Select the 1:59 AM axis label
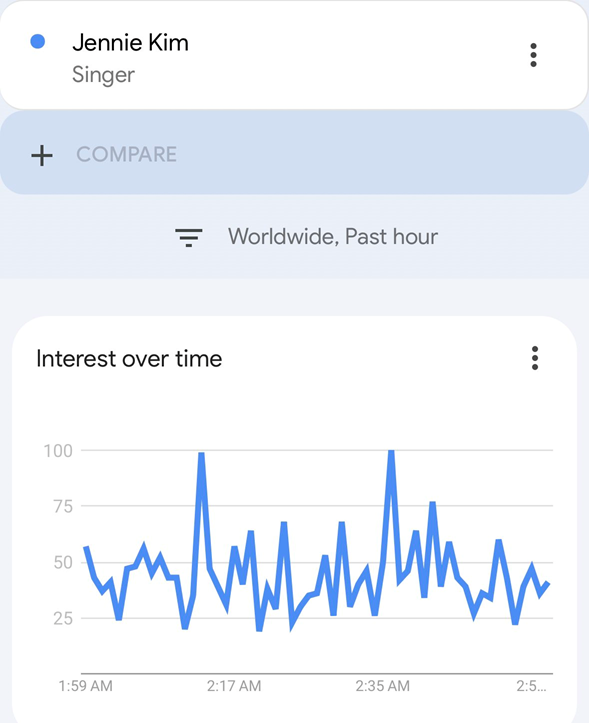The width and height of the screenshot is (589, 723). click(85, 686)
